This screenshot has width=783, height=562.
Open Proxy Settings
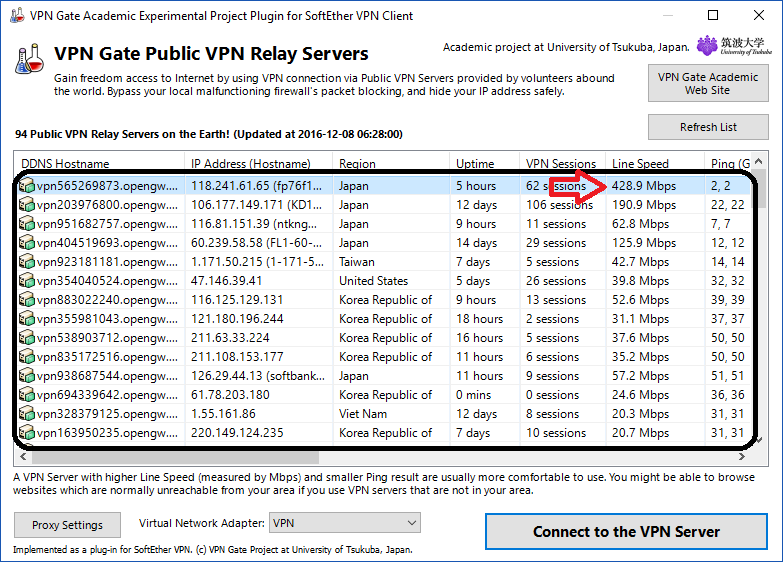(x=67, y=525)
